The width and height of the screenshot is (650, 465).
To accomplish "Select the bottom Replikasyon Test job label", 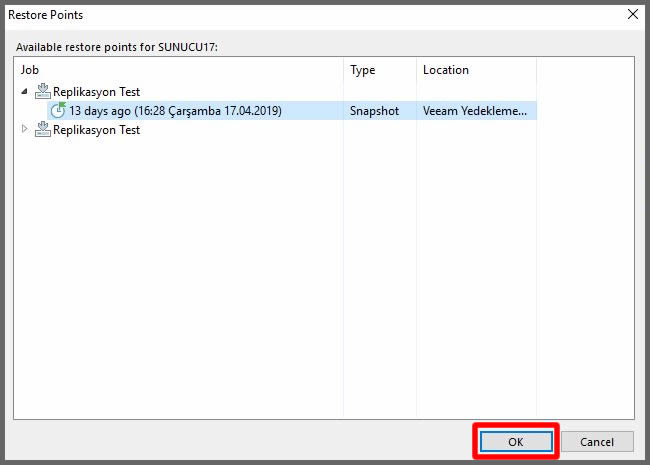I will [x=96, y=130].
